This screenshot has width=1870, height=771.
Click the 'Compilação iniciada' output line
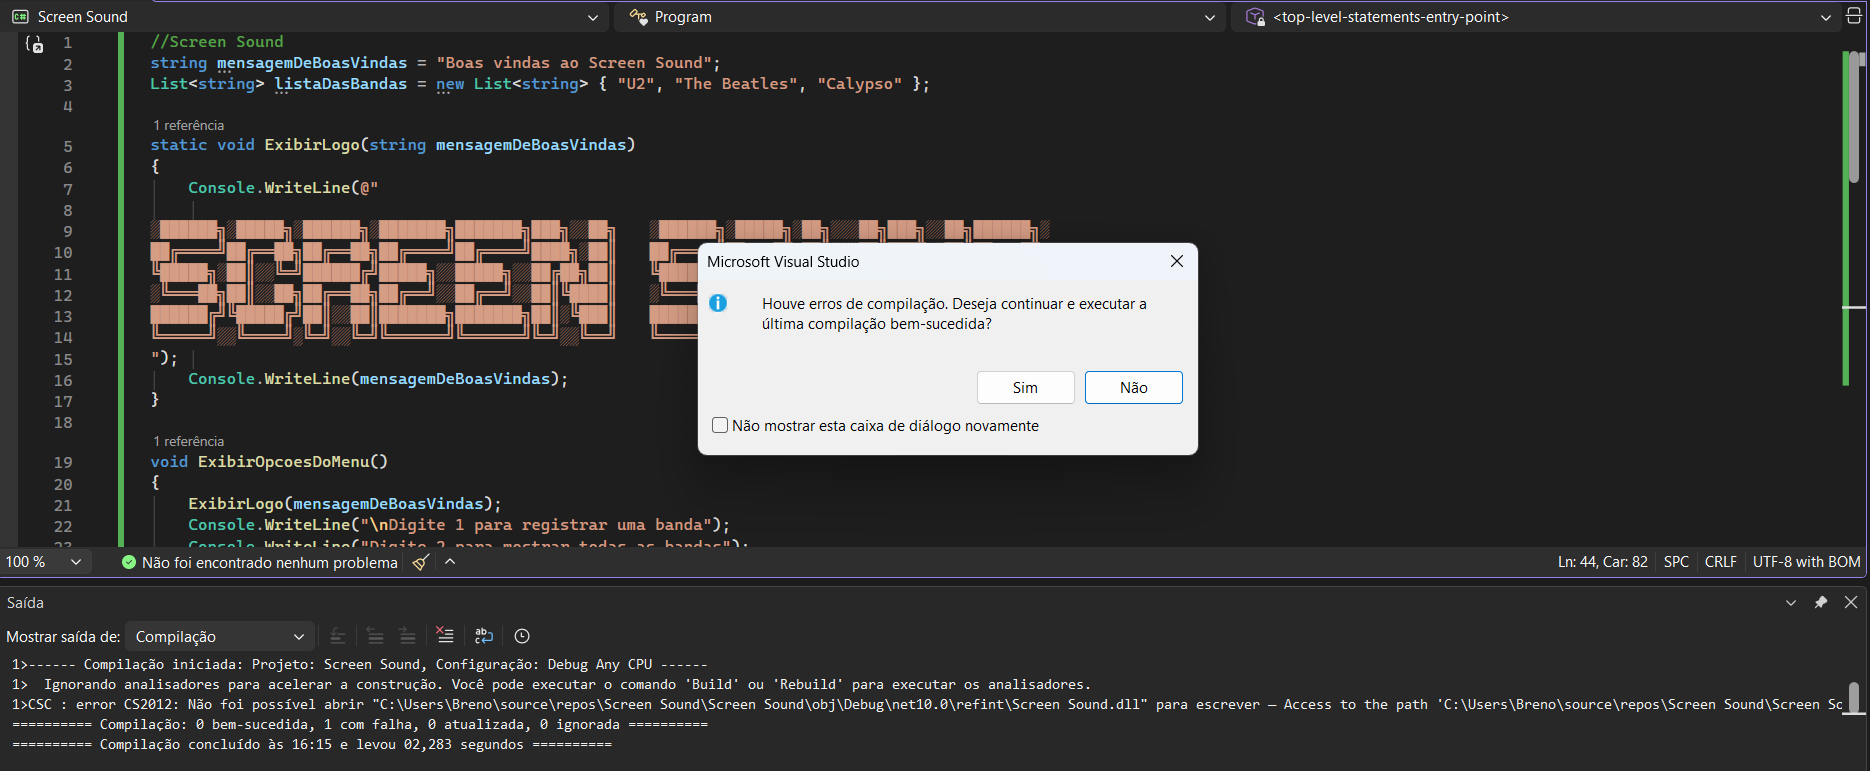[x=360, y=665]
